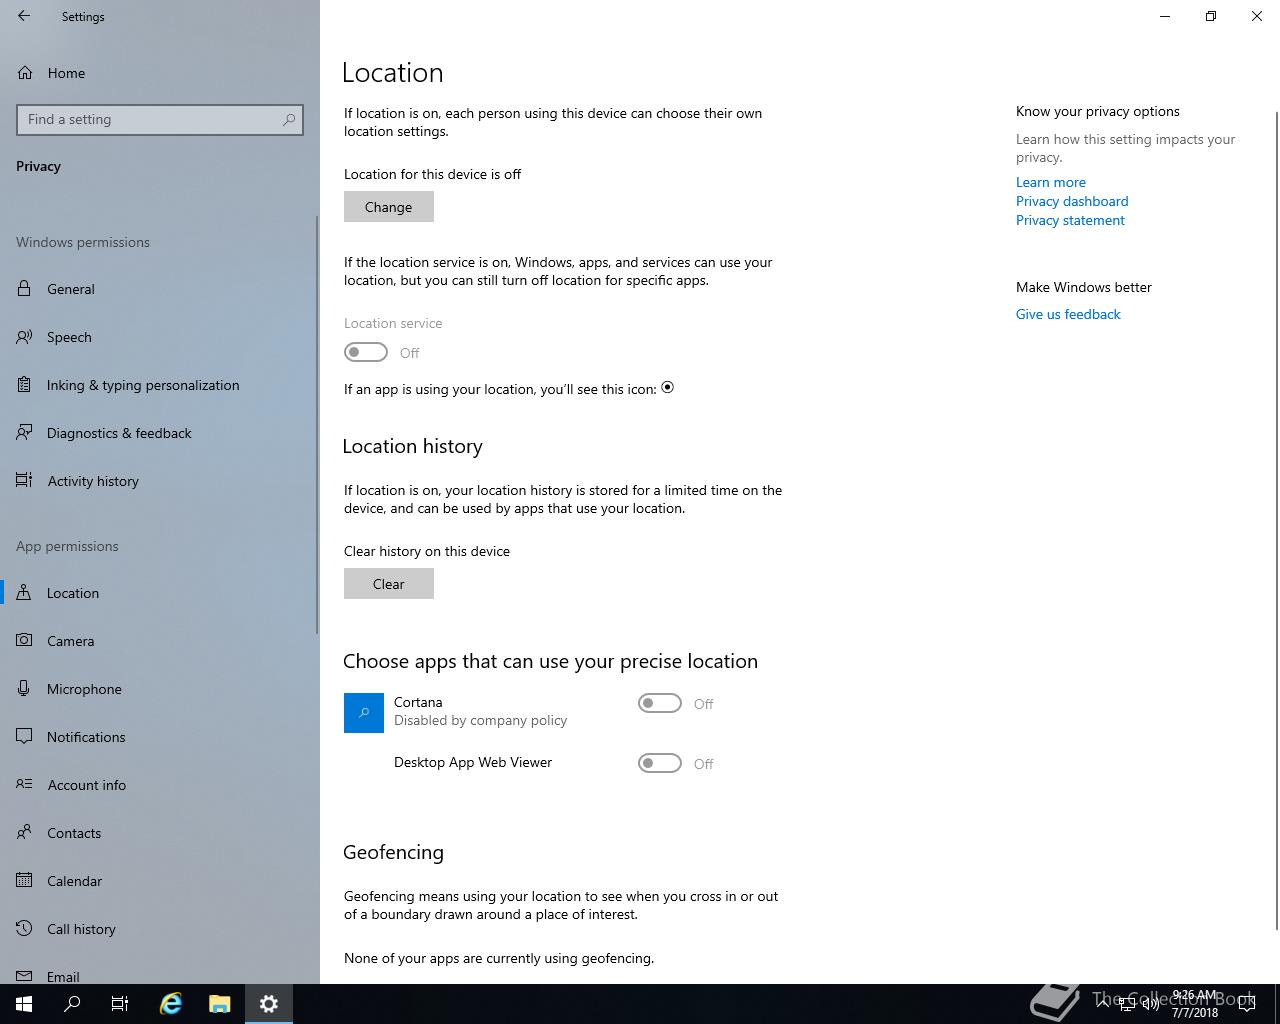This screenshot has width=1280, height=1024.
Task: Select Activity history in sidebar
Action: (x=160, y=481)
